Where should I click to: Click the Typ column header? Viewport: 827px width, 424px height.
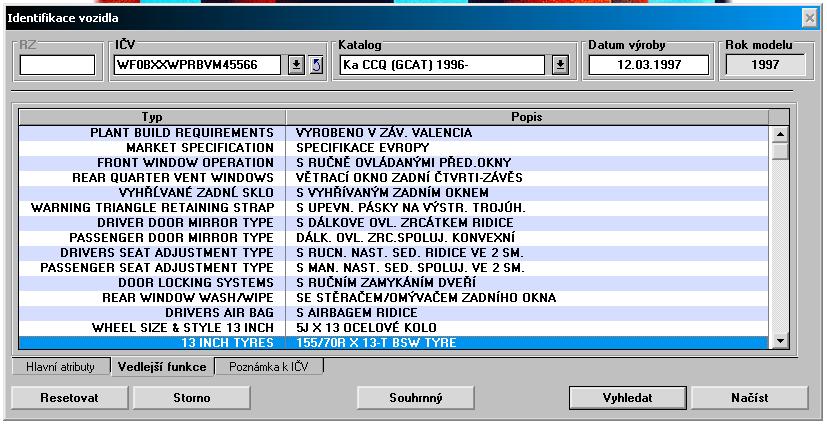click(x=152, y=117)
